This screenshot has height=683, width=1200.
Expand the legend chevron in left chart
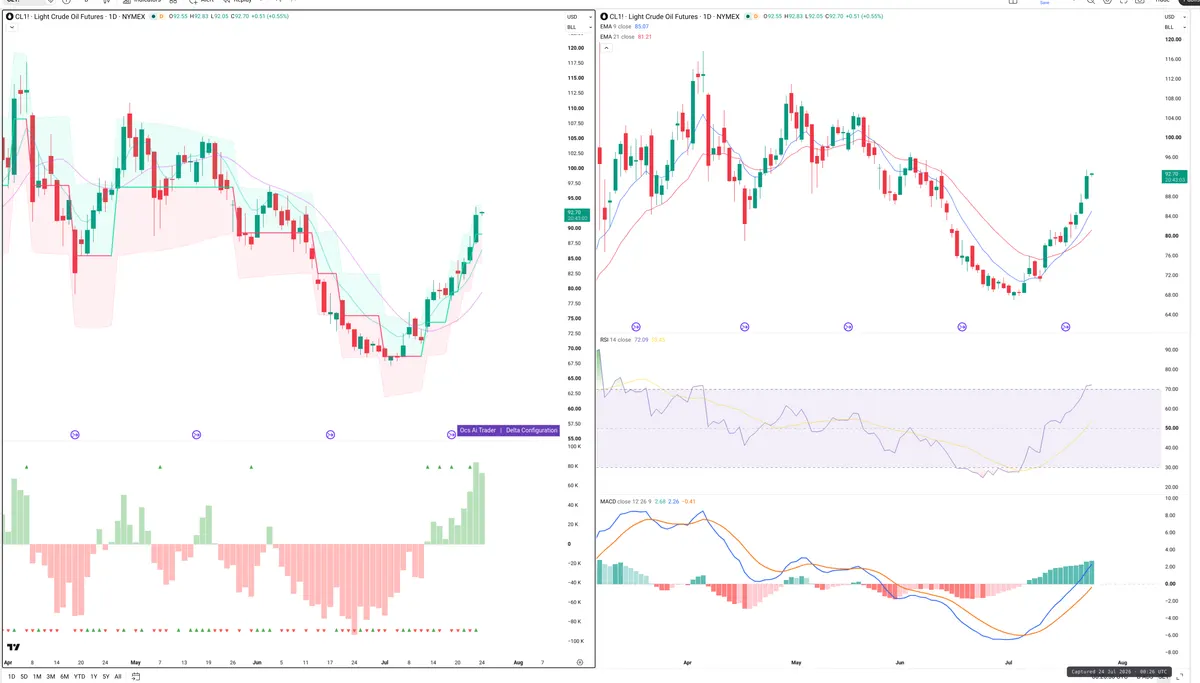[11, 27]
